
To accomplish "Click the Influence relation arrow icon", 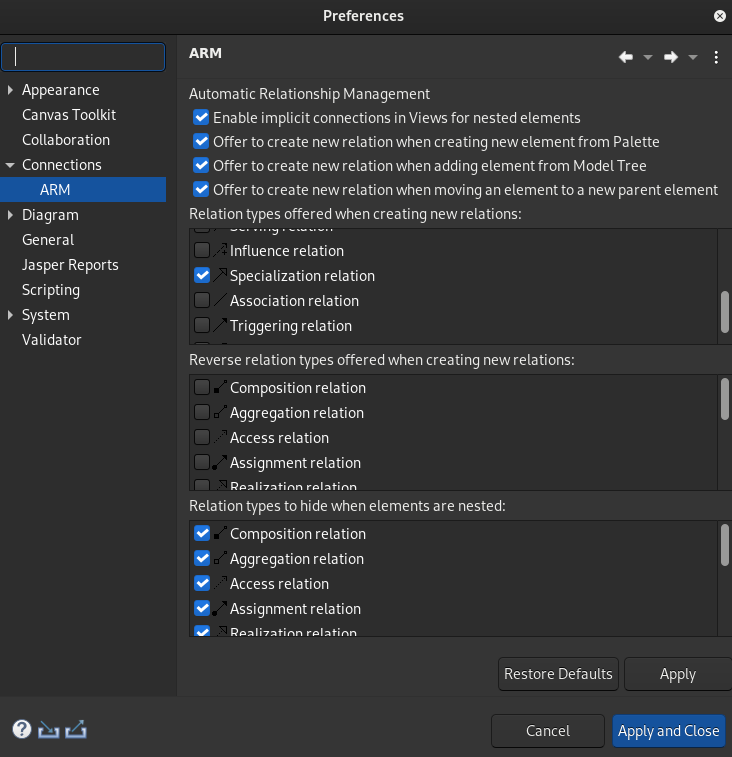I will click(x=220, y=250).
